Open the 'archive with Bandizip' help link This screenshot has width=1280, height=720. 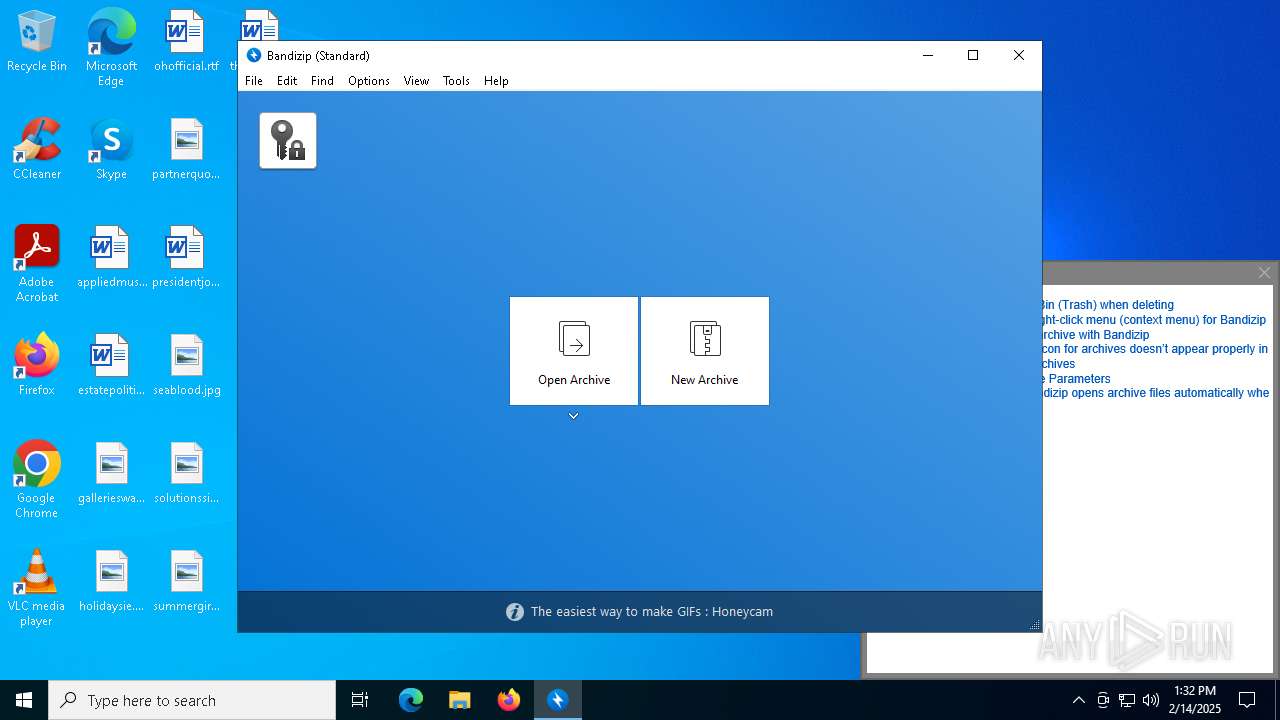pos(1096,335)
